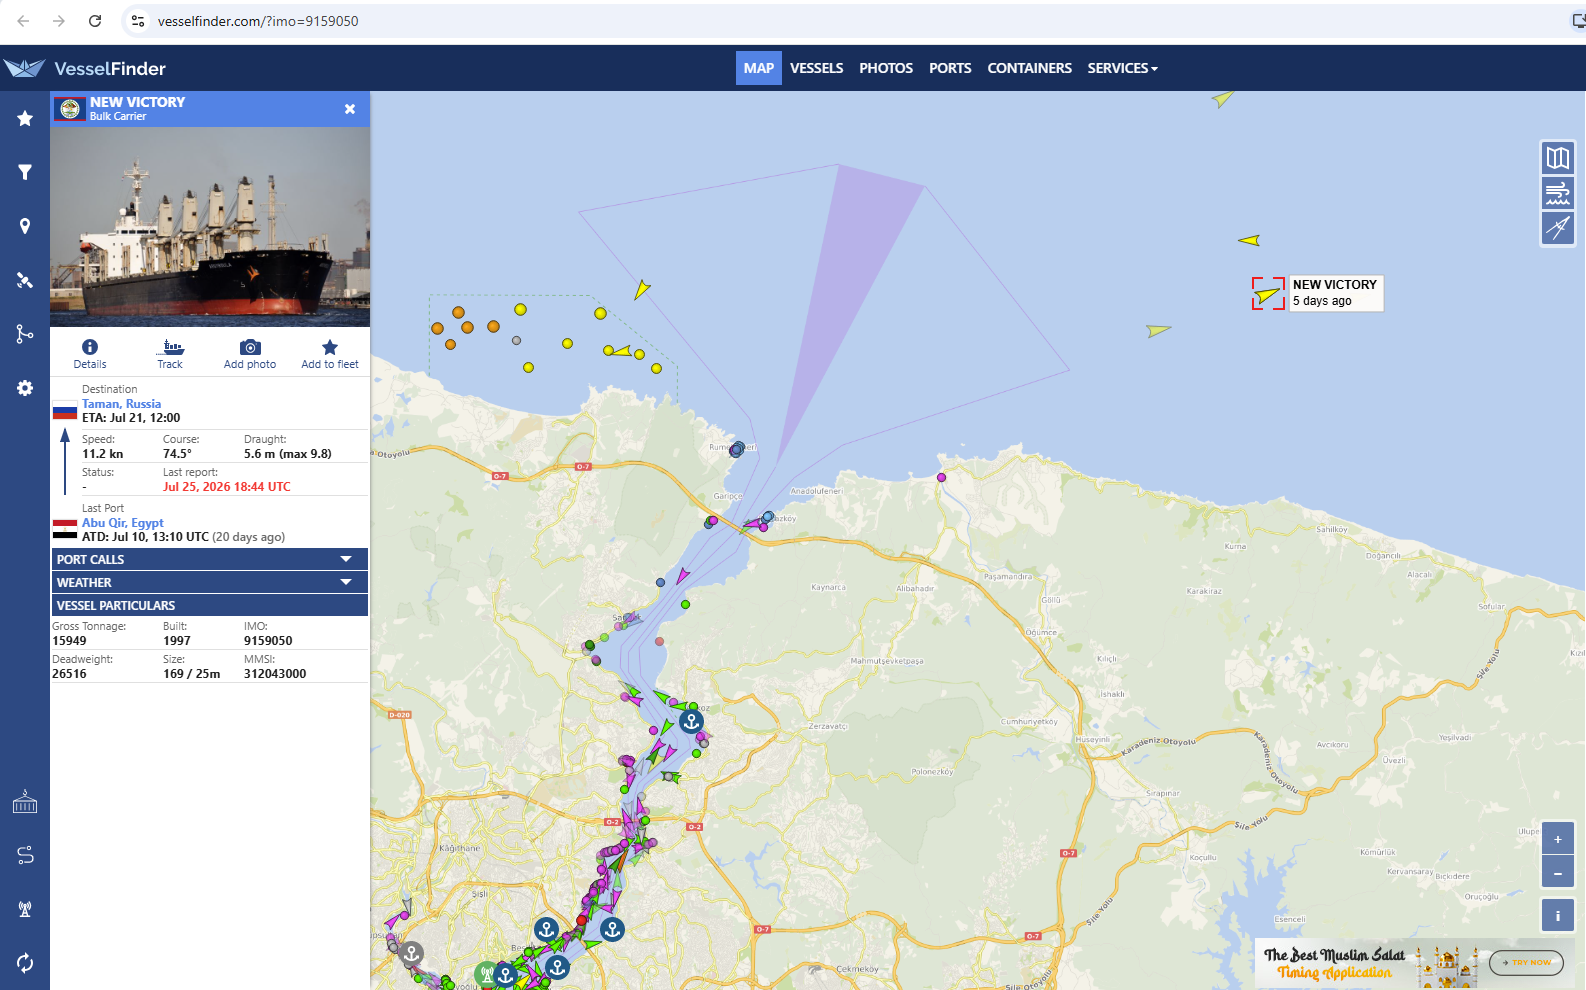Click the map info button
This screenshot has height=990, width=1586.
tap(1558, 915)
